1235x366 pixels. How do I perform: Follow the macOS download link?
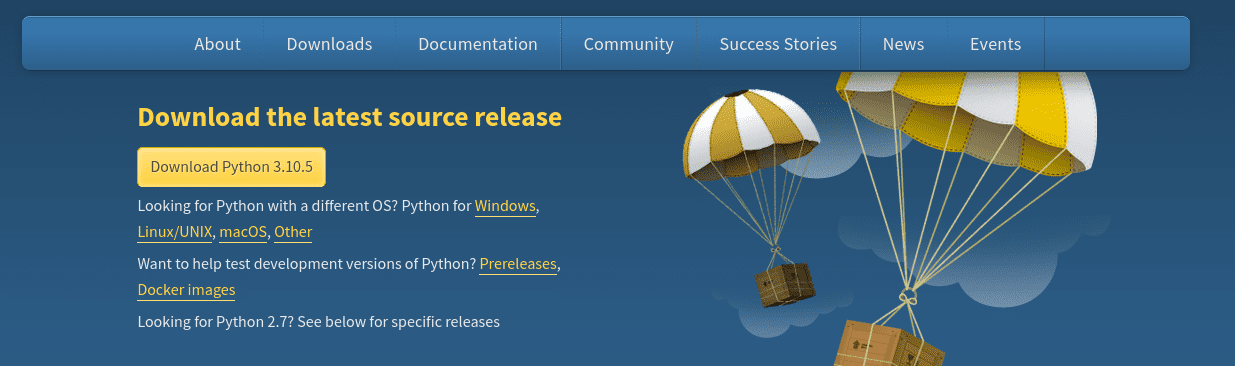[243, 232]
